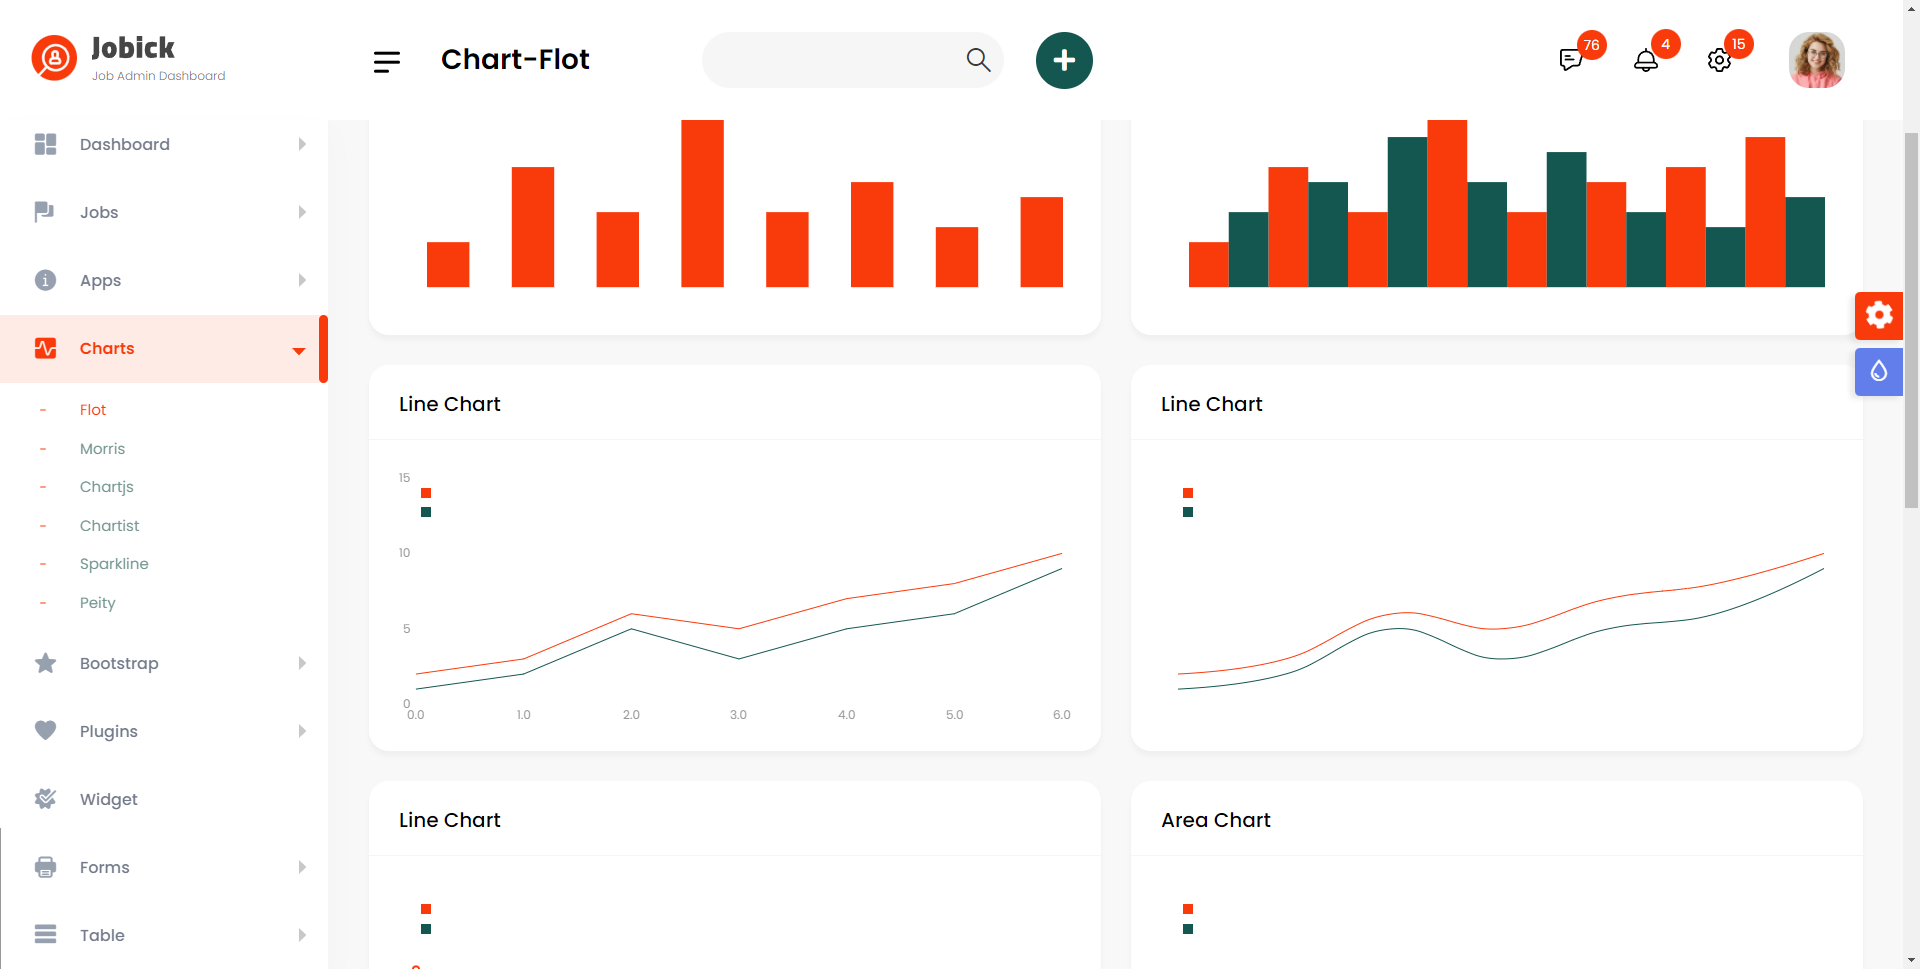This screenshot has height=969, width=1920.
Task: Open the Table menu item
Action: (164, 935)
